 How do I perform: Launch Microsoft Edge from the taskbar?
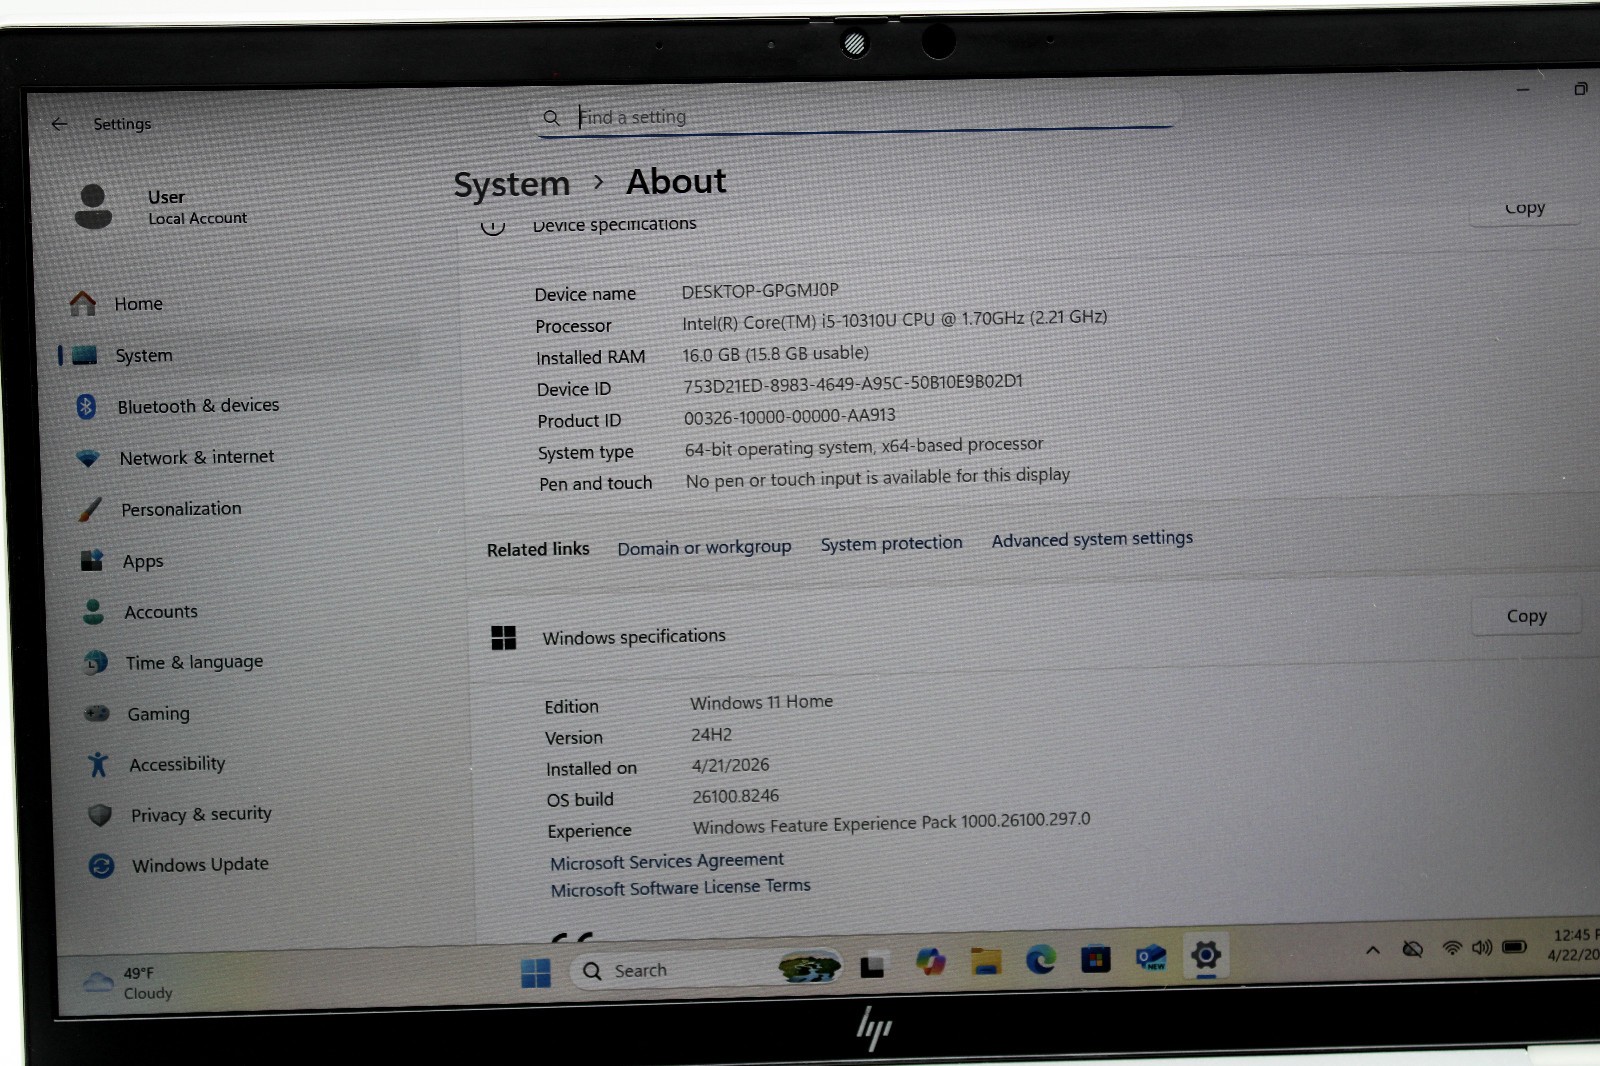(1040, 960)
